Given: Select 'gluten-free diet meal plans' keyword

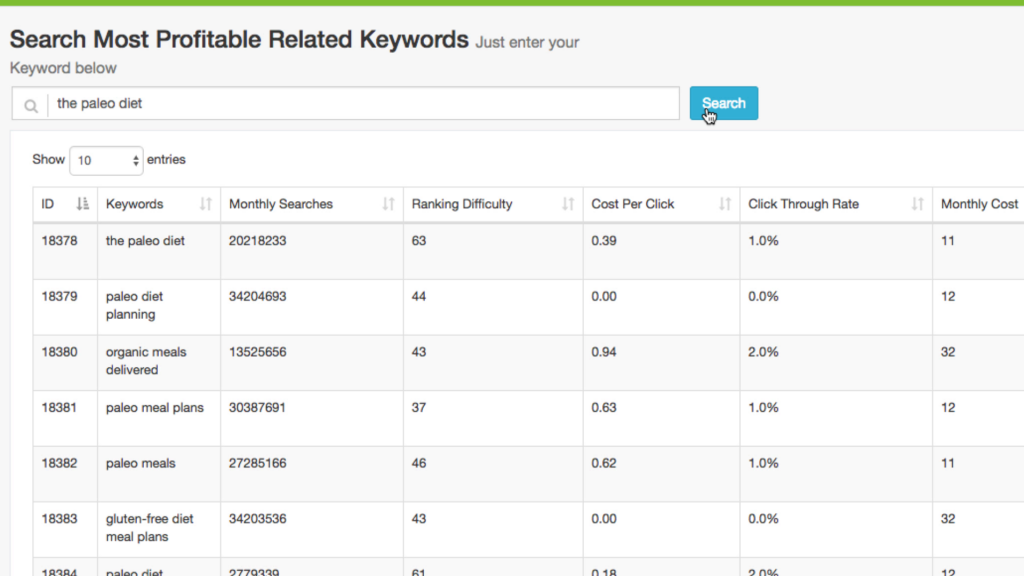Looking at the screenshot, I should (x=149, y=528).
